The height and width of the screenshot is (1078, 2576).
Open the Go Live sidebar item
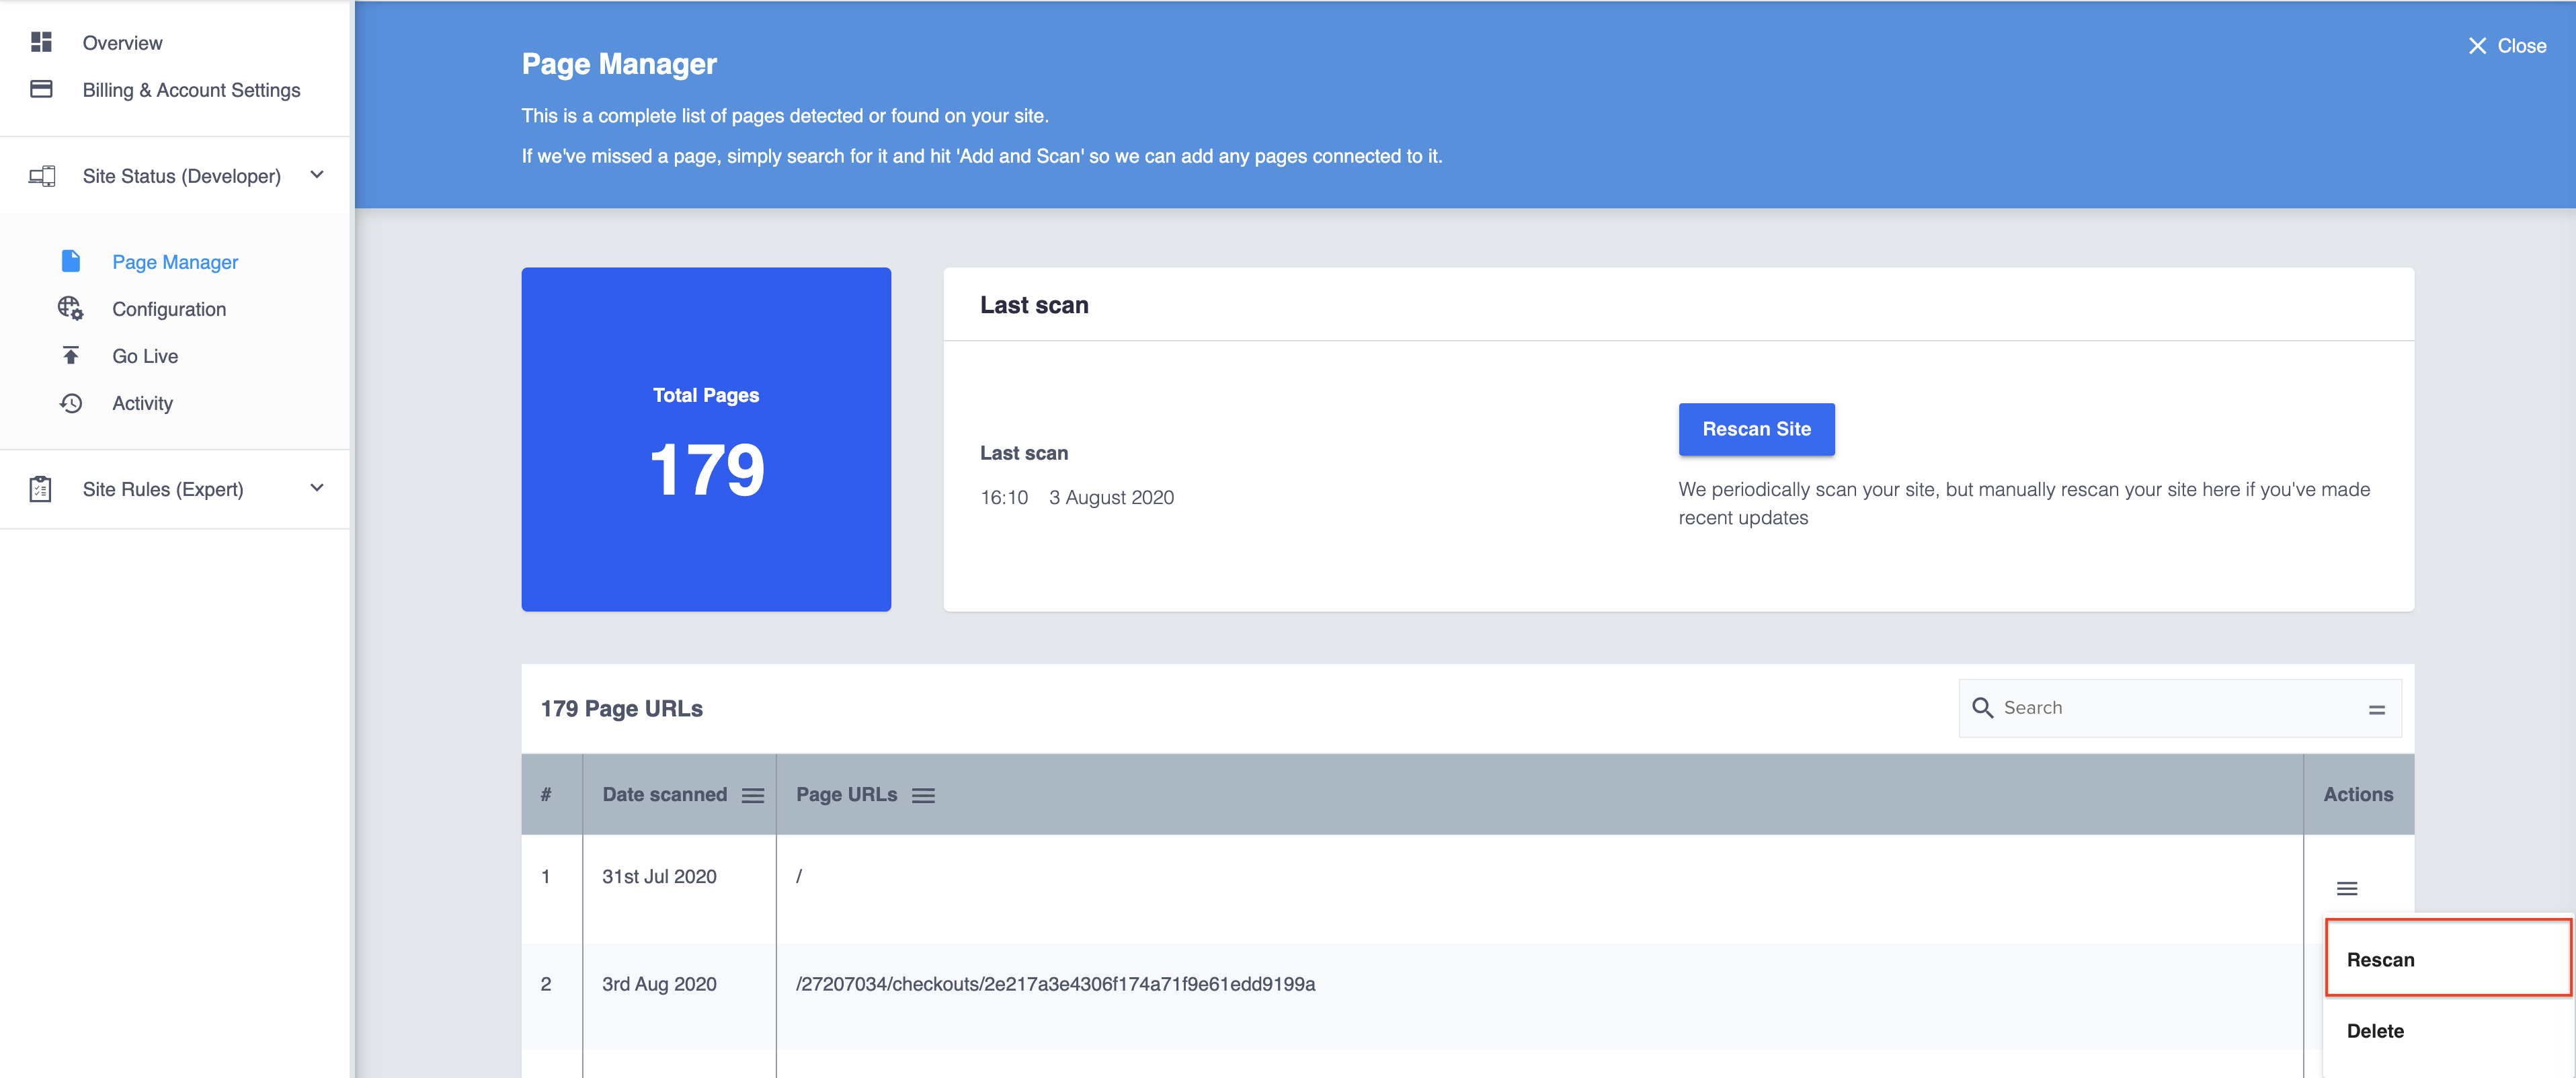tap(145, 356)
